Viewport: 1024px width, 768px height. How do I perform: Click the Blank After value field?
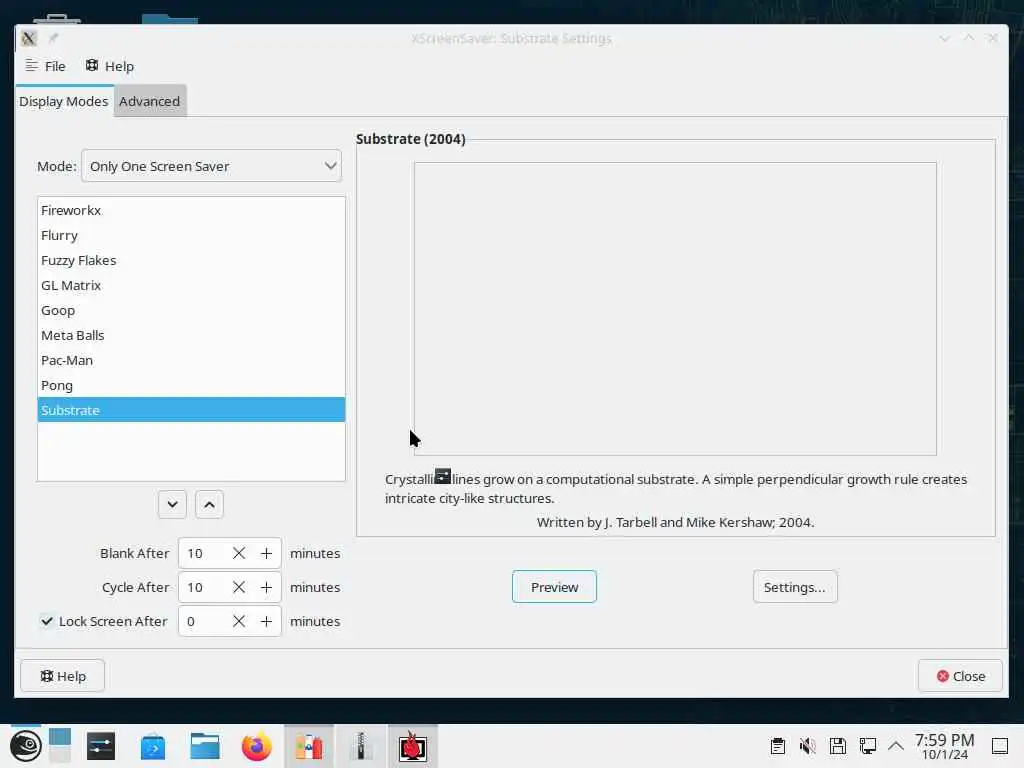202,553
